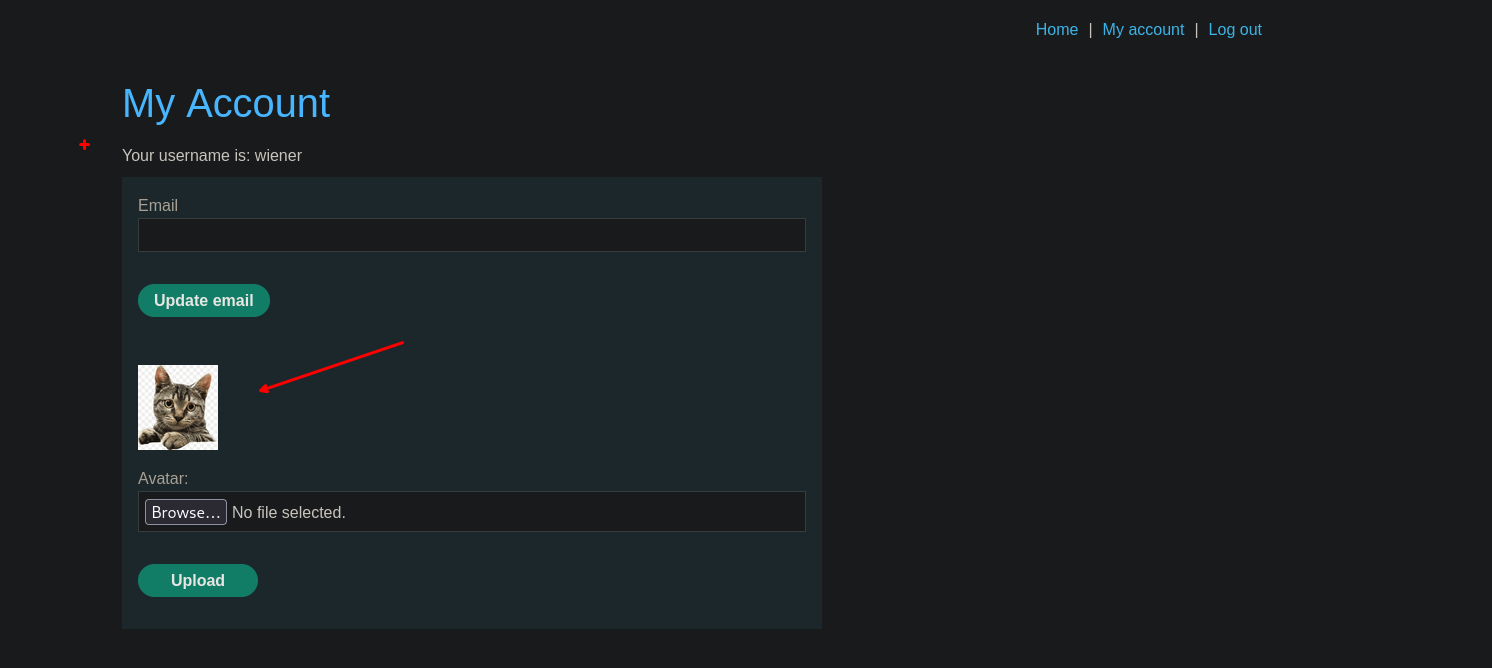The width and height of the screenshot is (1492, 668).
Task: Click the empty area below the Upload button
Action: click(x=470, y=612)
